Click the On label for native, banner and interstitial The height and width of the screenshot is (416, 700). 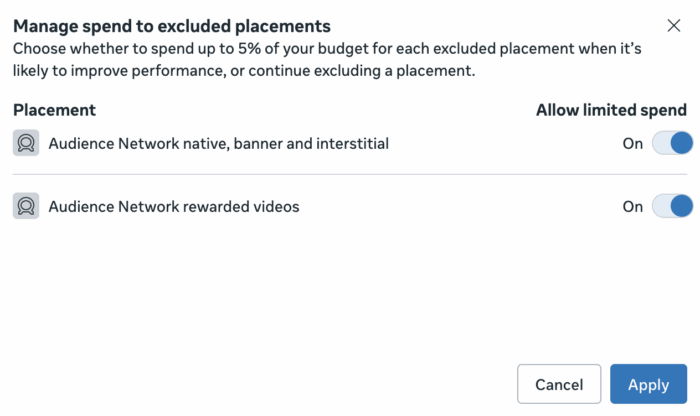click(632, 143)
